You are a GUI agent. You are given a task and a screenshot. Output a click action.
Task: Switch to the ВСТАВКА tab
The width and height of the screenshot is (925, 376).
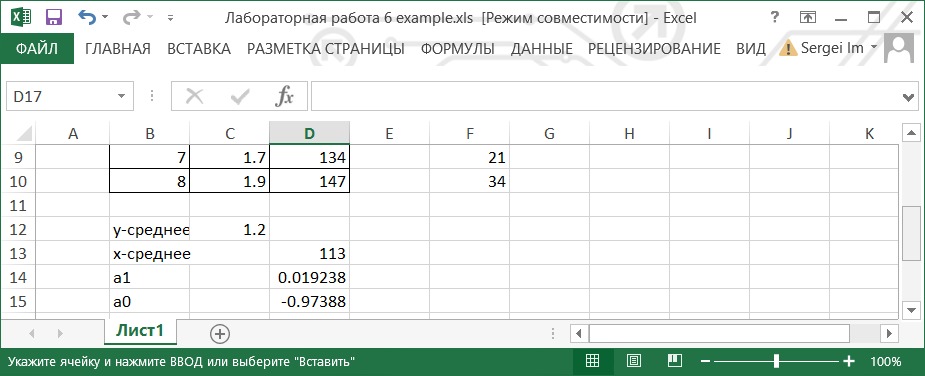tap(199, 48)
